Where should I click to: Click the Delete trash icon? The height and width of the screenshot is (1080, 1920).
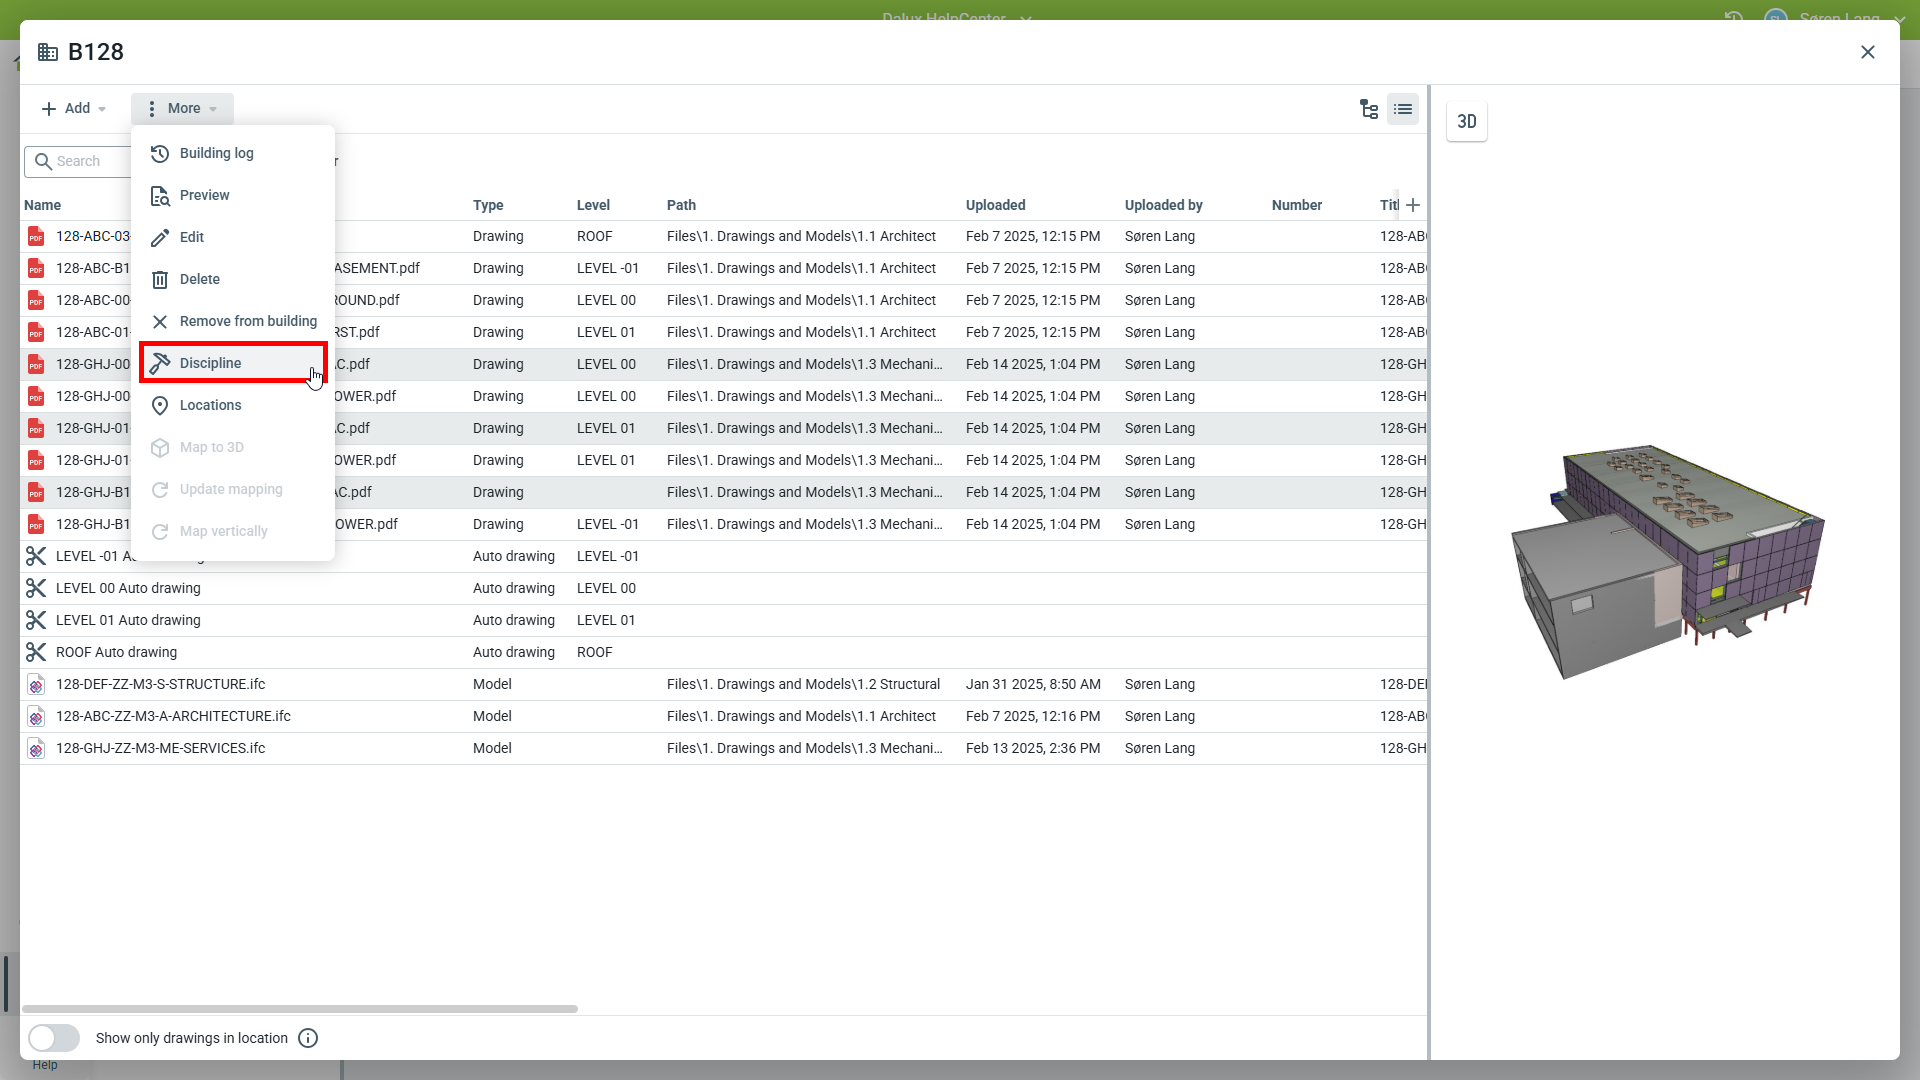(x=160, y=280)
